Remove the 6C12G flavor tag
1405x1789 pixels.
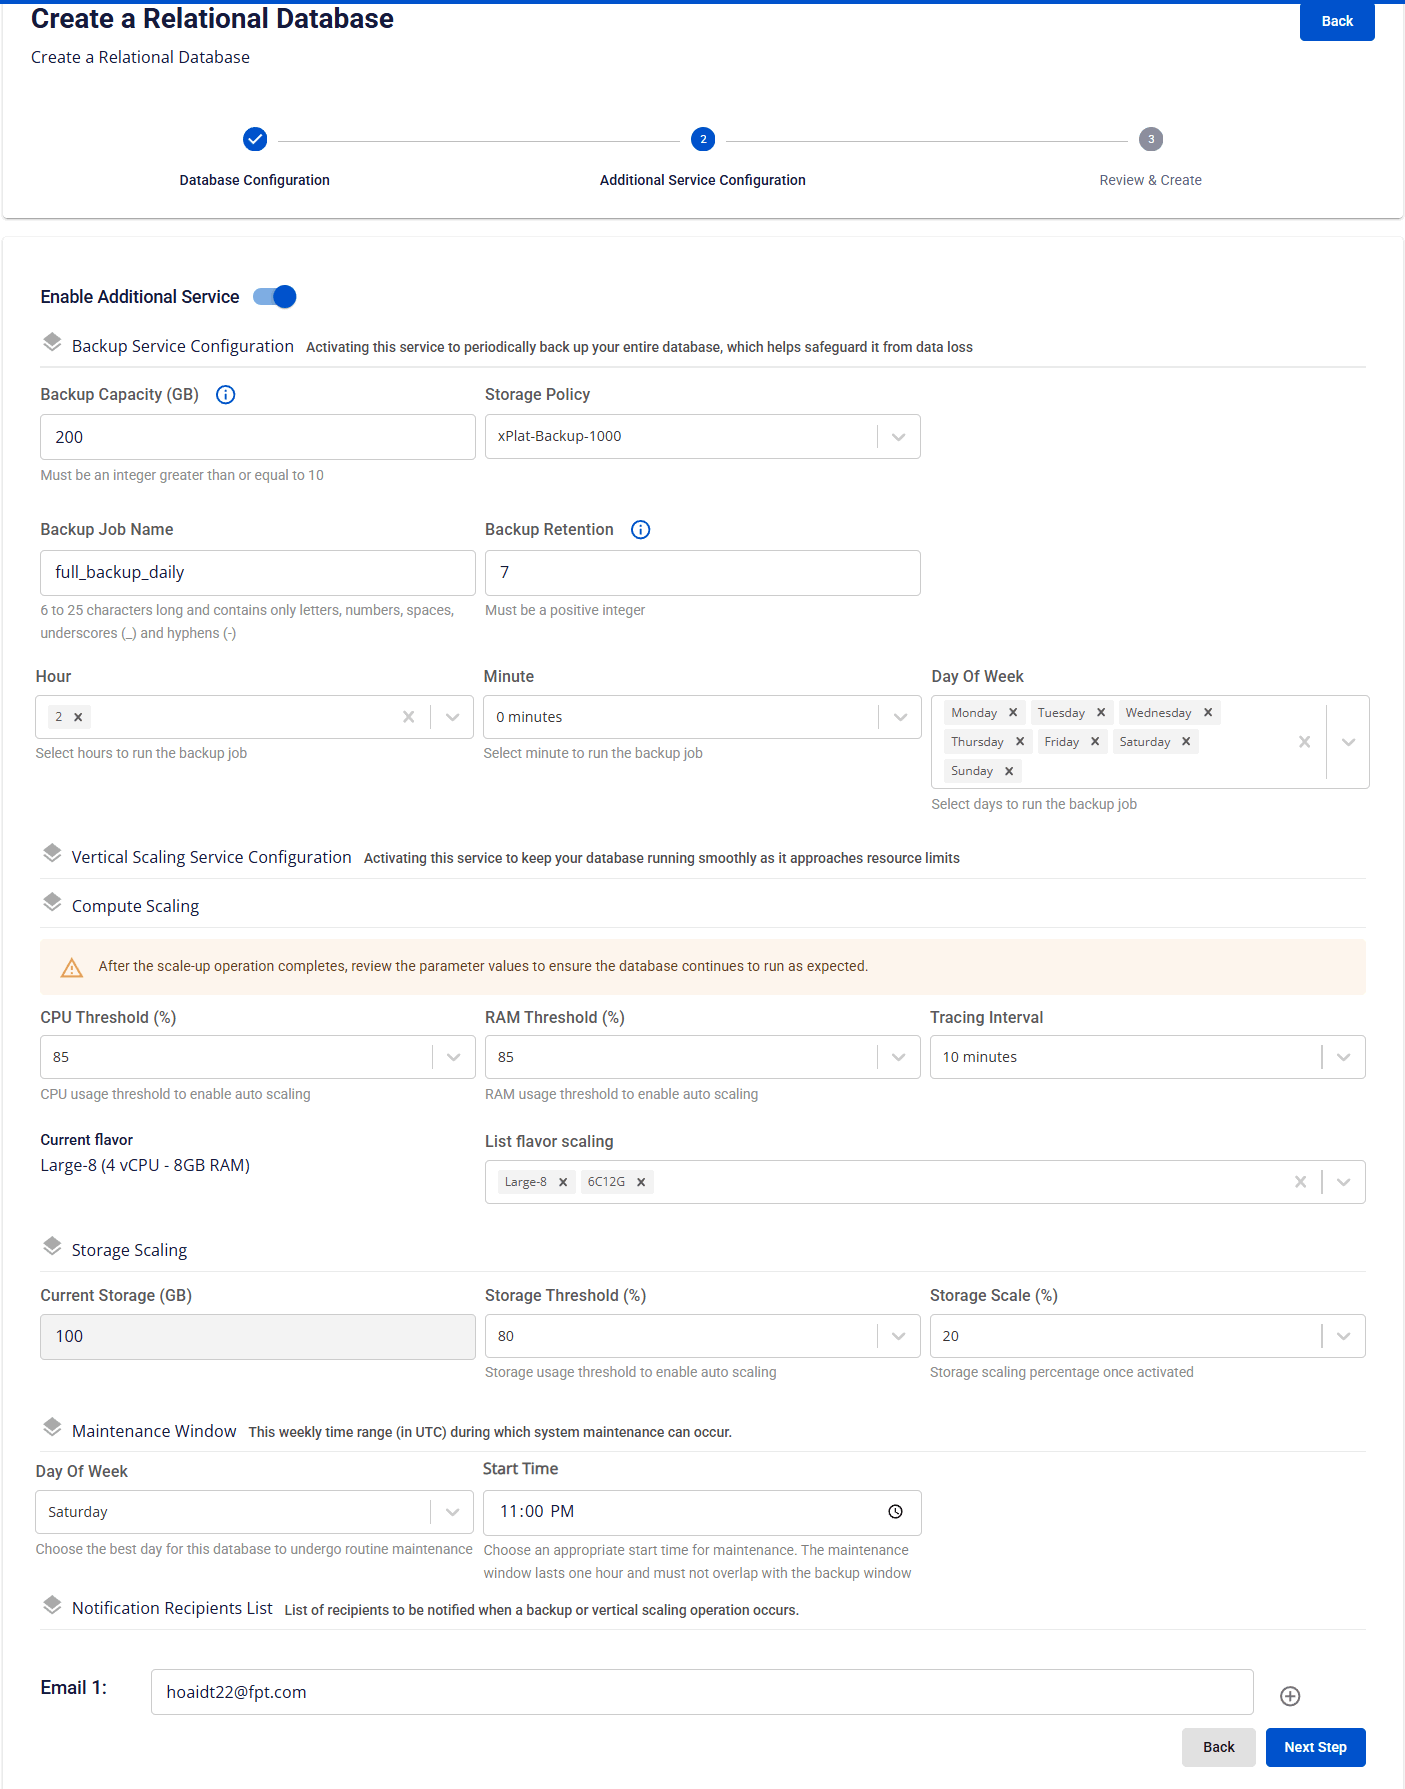pos(641,1182)
